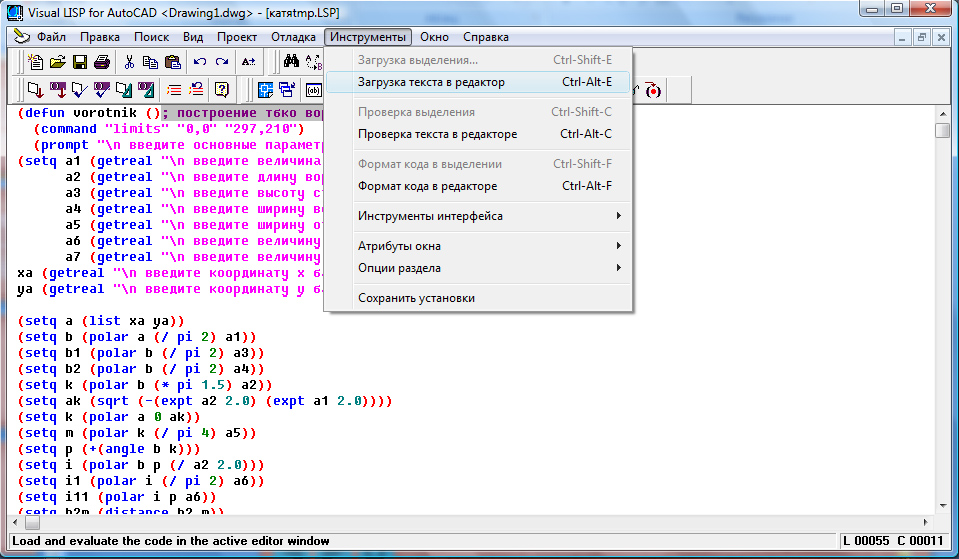This screenshot has height=559, width=959.
Task: Expand Инструменты интерфейса submenu
Action: coord(478,216)
